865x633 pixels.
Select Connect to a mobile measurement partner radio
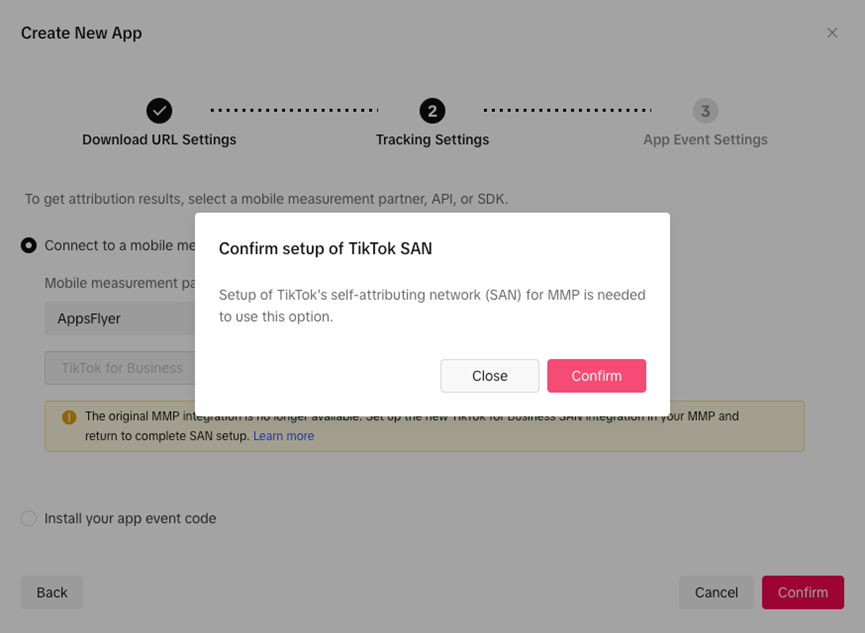pos(29,245)
